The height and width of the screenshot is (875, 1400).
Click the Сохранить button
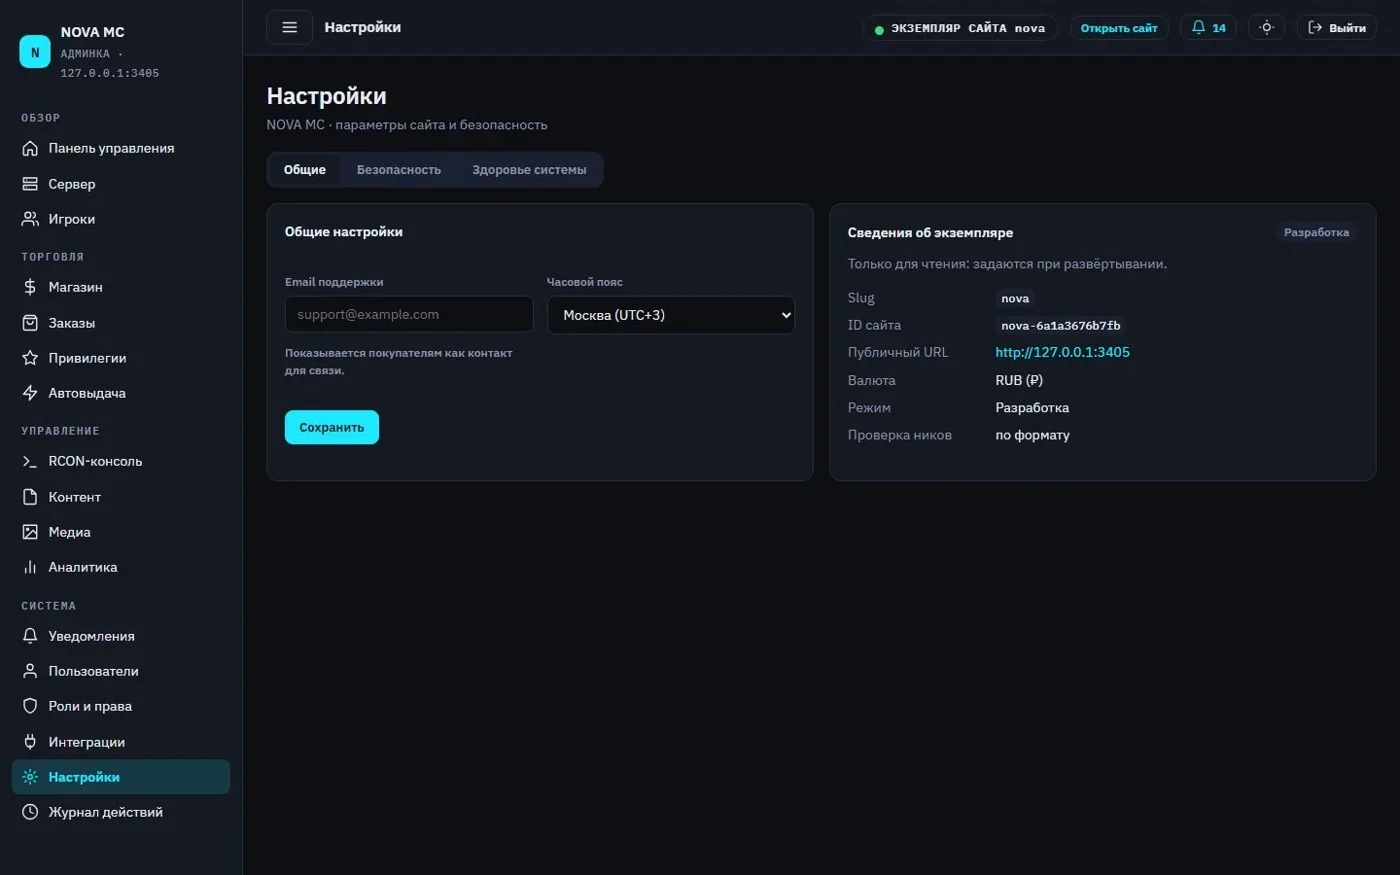click(332, 427)
